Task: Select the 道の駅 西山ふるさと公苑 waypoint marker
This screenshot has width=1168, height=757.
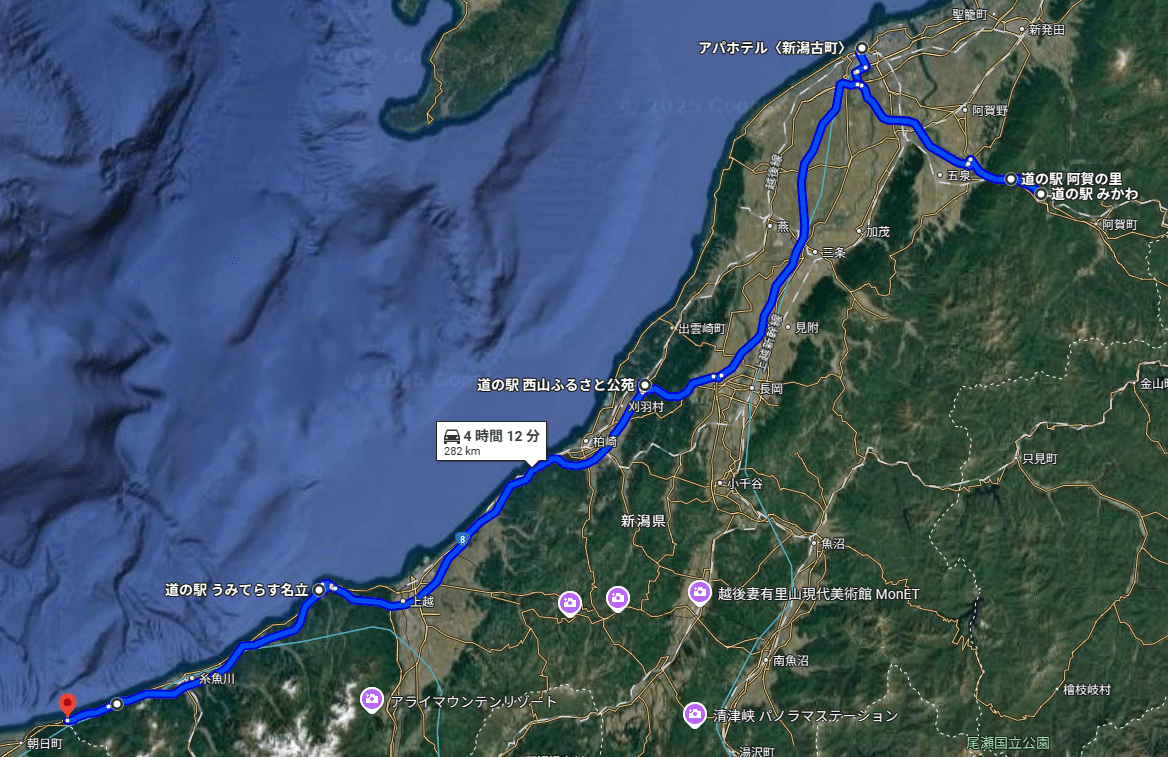Action: click(645, 385)
